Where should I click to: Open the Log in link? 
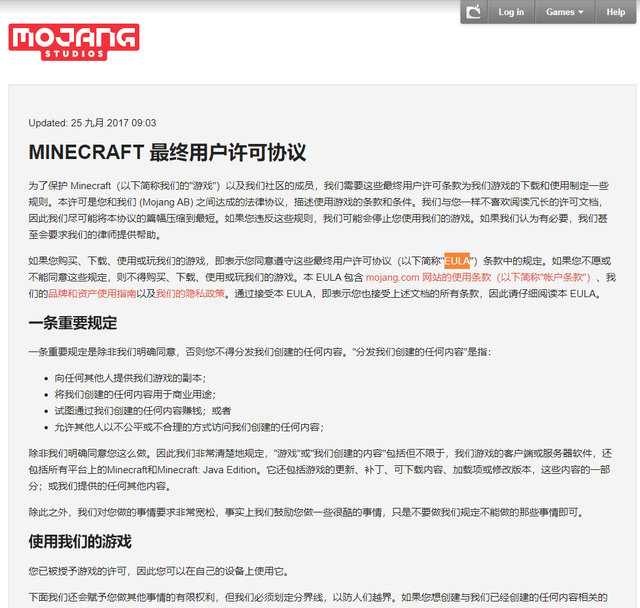pos(511,12)
